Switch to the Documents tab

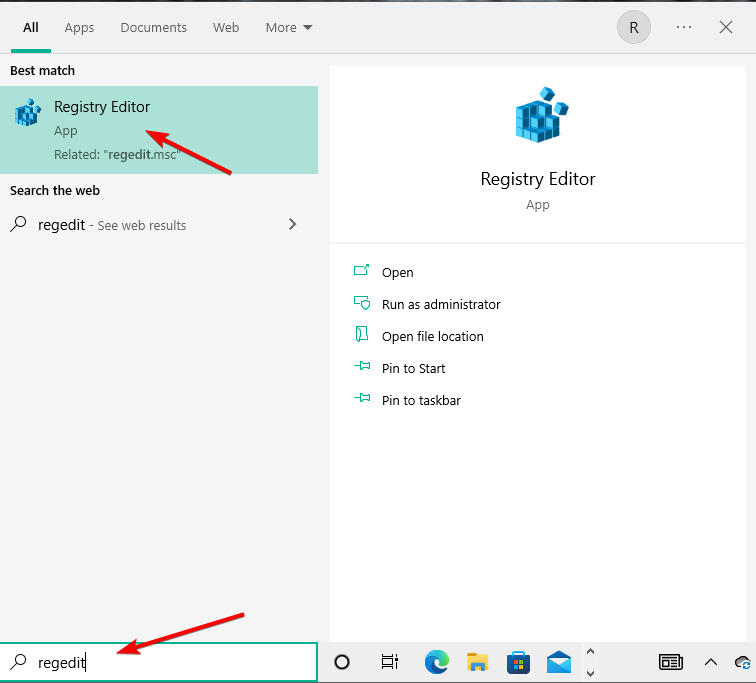coord(153,27)
